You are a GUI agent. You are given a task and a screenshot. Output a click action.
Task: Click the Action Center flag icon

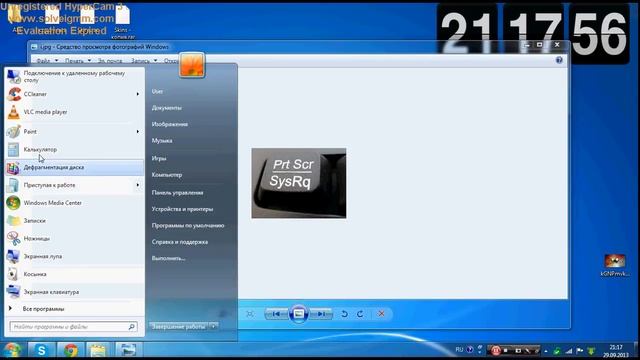coord(580,351)
